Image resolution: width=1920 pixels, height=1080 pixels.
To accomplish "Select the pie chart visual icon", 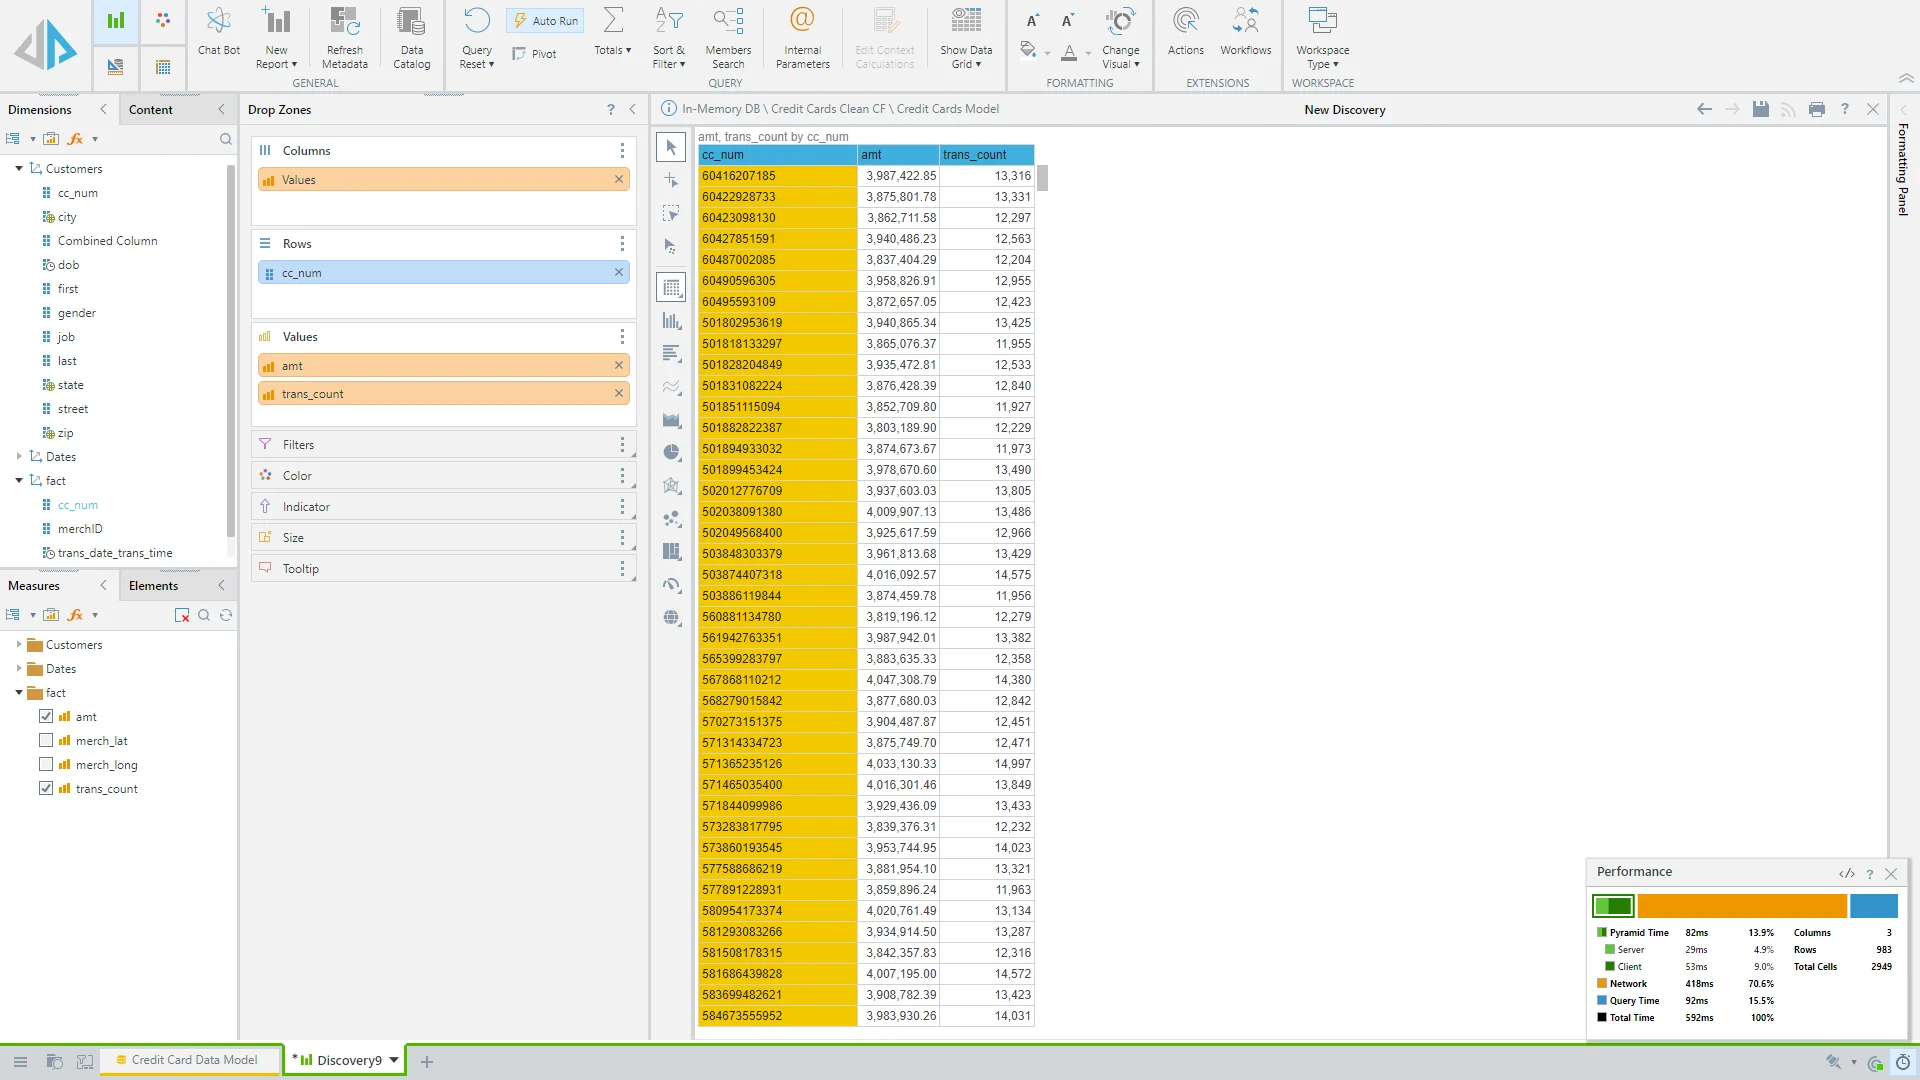I will point(672,453).
